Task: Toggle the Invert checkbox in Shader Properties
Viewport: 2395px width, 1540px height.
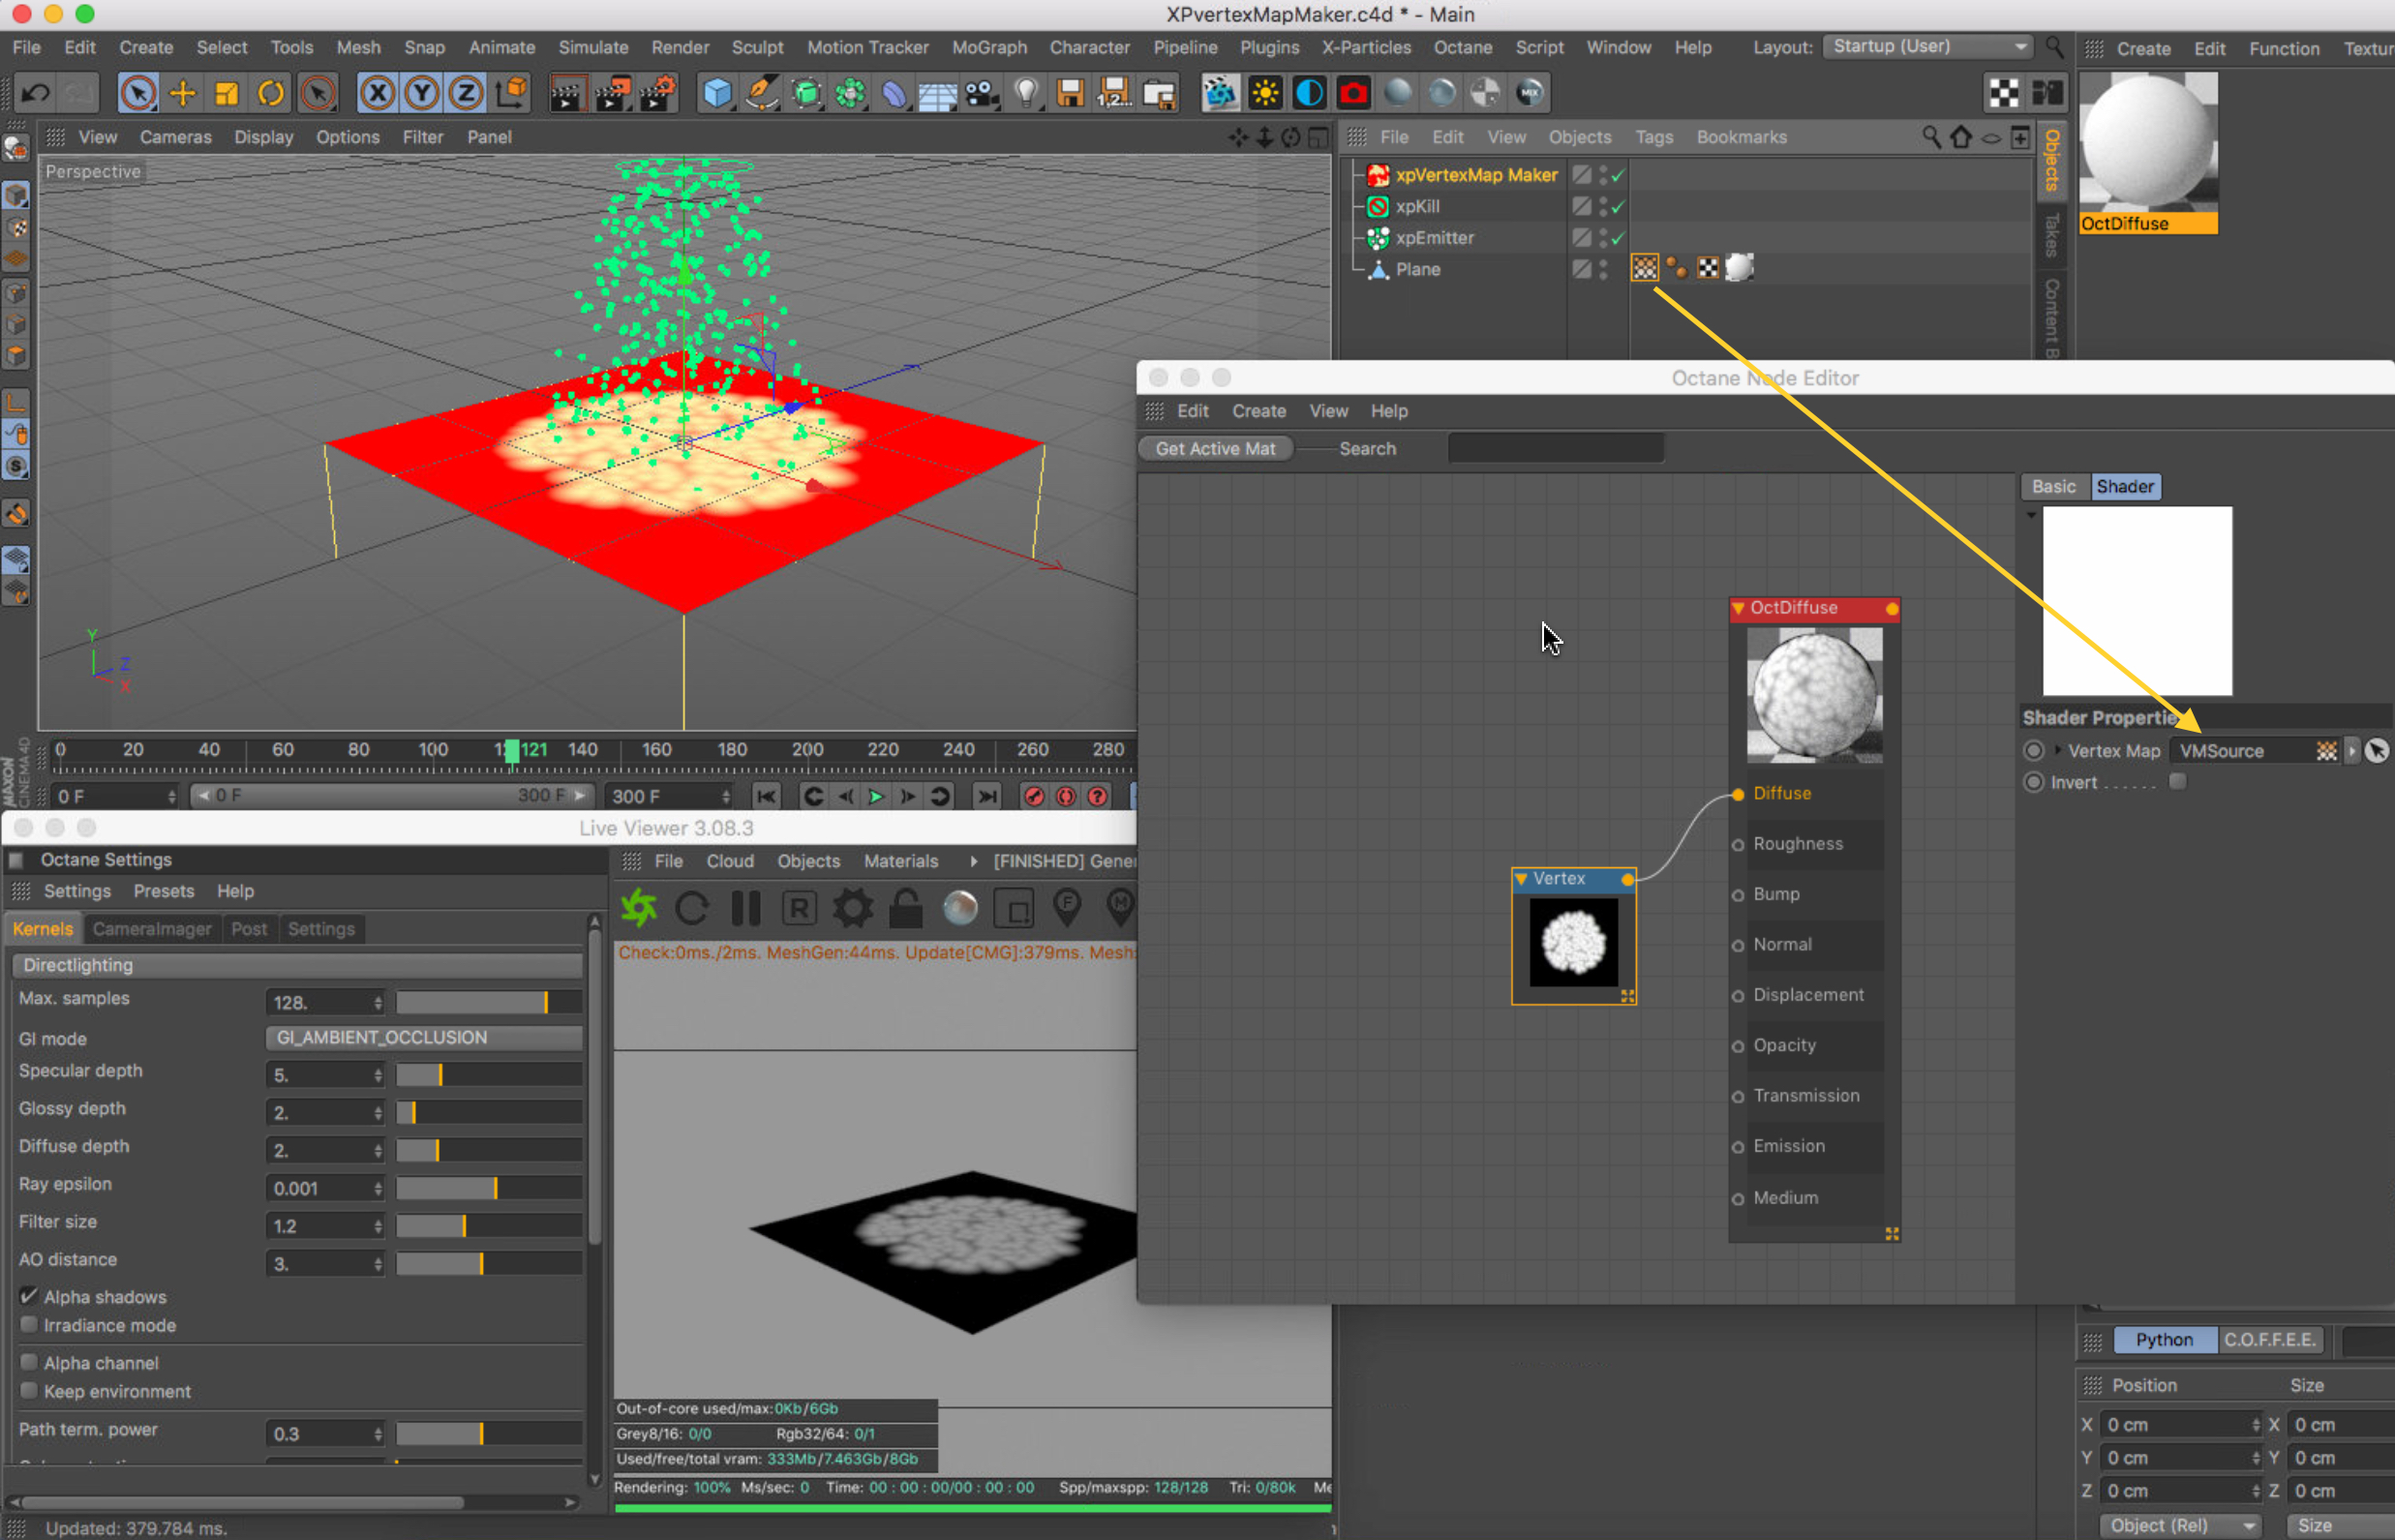Action: pyautogui.click(x=2178, y=782)
